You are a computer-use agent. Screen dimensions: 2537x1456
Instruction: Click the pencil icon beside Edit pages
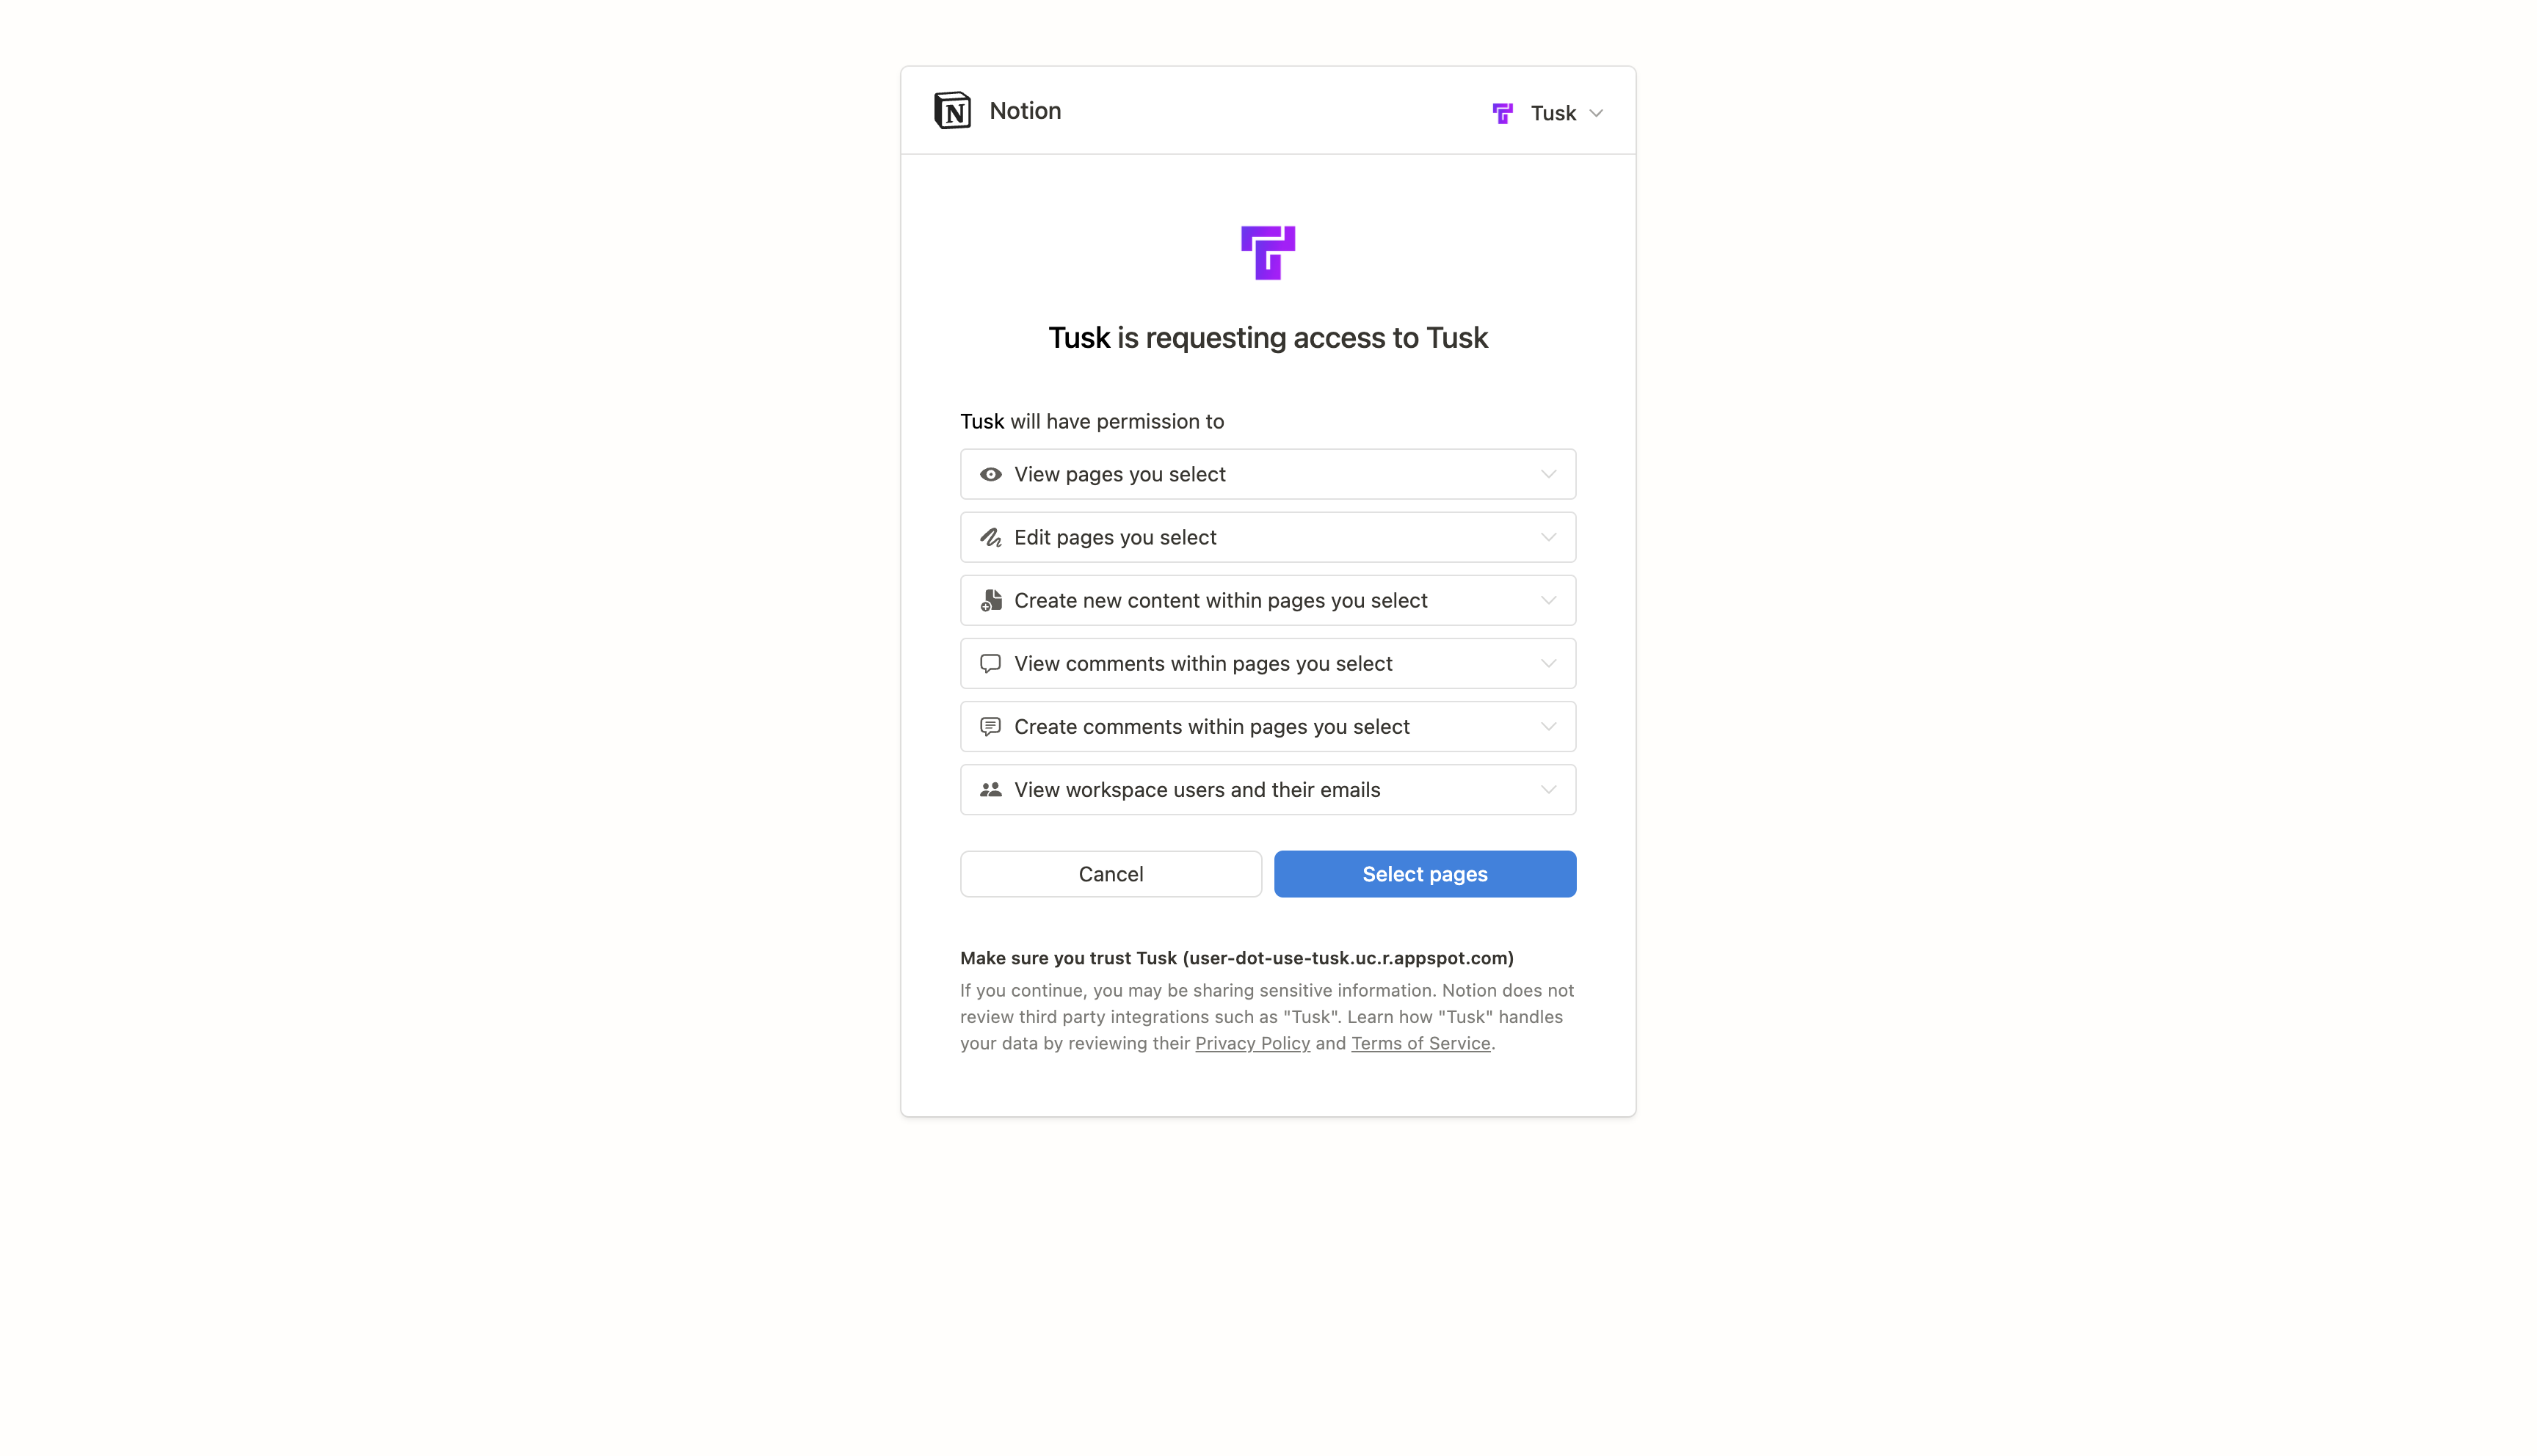click(x=990, y=537)
